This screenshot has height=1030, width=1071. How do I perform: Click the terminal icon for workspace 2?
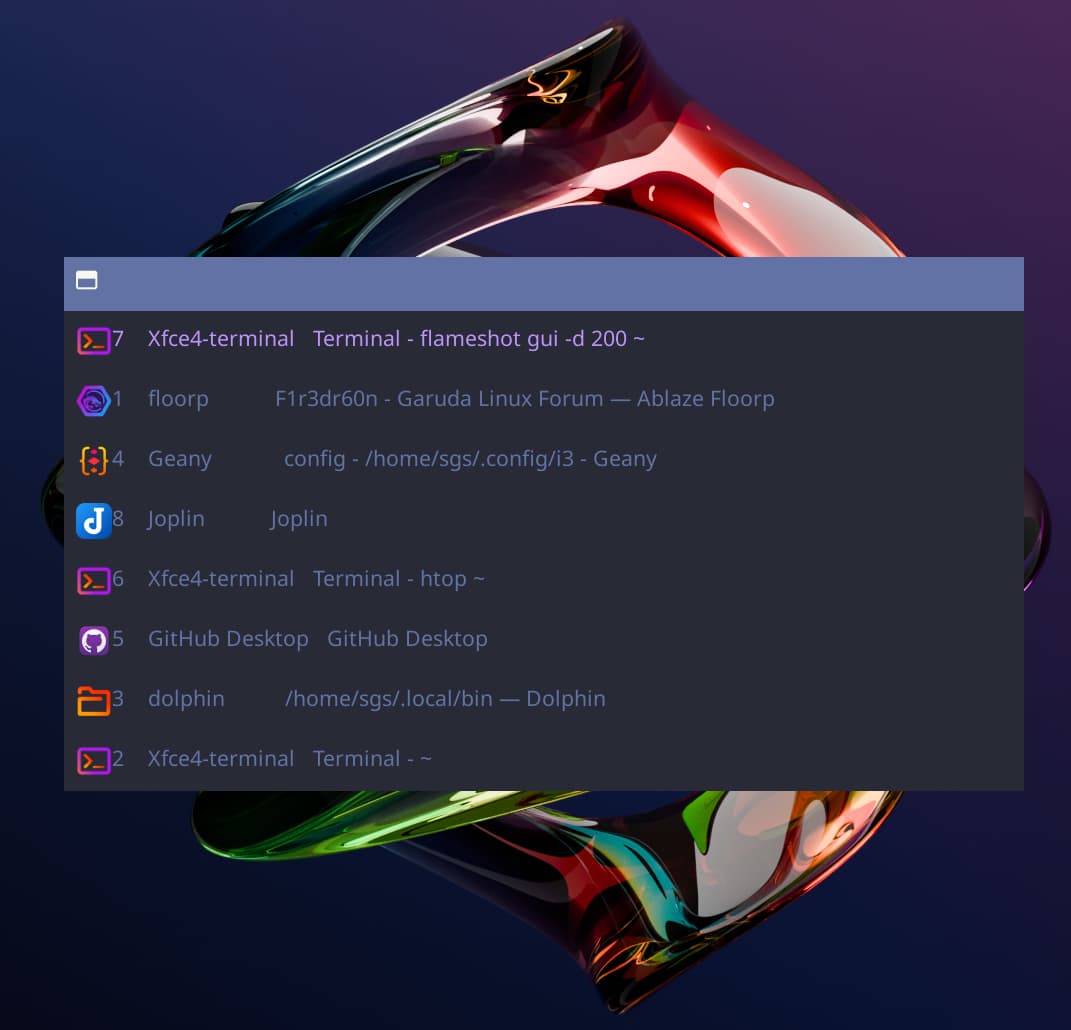(94, 760)
